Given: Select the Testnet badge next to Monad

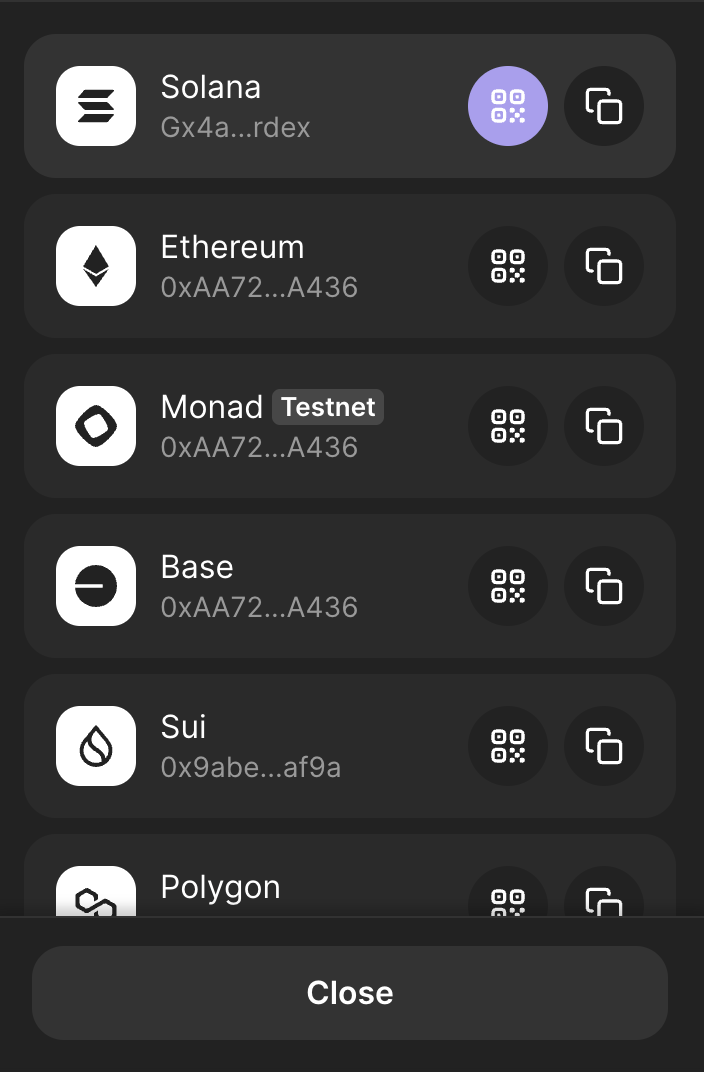Looking at the screenshot, I should click(x=328, y=407).
